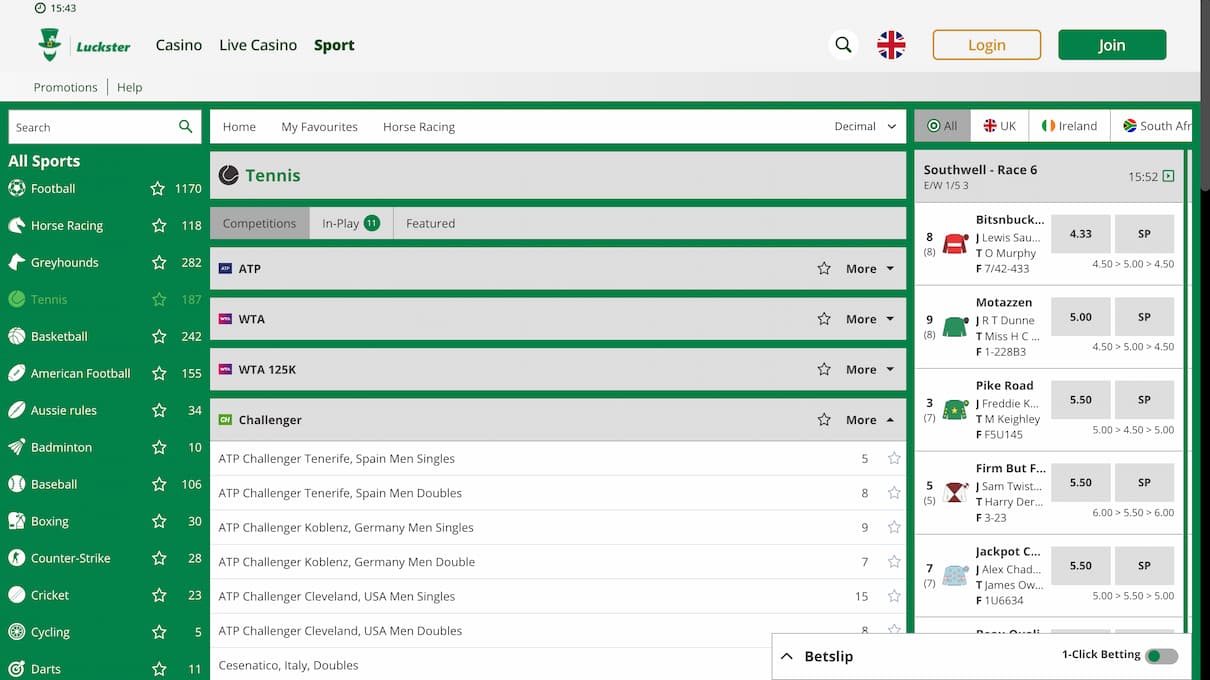This screenshot has height=680, width=1210.
Task: Open the Promotions link
Action: (65, 87)
